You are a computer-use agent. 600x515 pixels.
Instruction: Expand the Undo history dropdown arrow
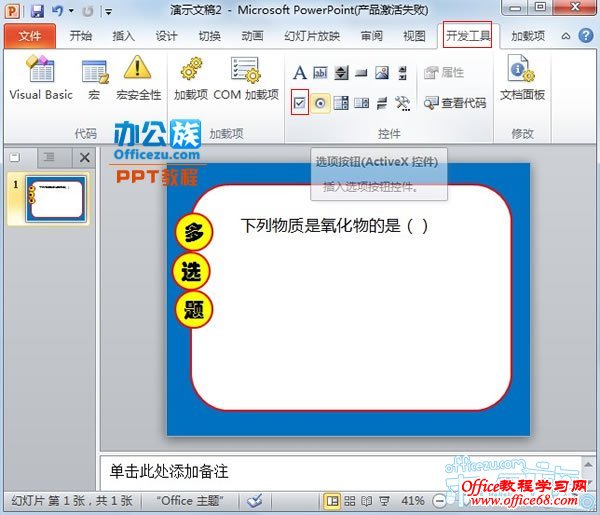pyautogui.click(x=71, y=11)
